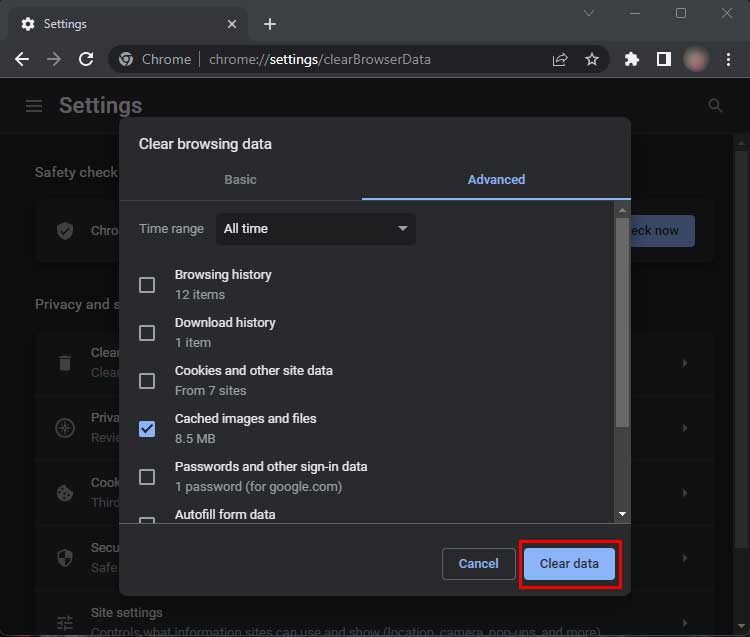Switch to the Basic tab
This screenshot has height=637, width=750.
[x=240, y=180]
